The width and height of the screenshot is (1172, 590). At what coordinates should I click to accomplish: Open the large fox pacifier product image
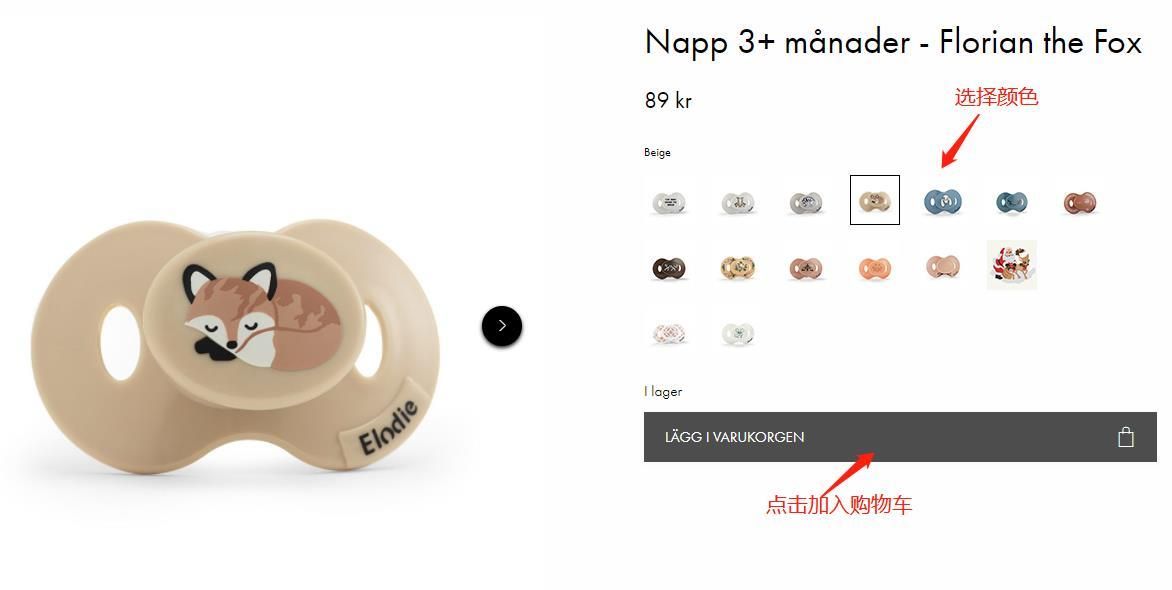pyautogui.click(x=235, y=345)
